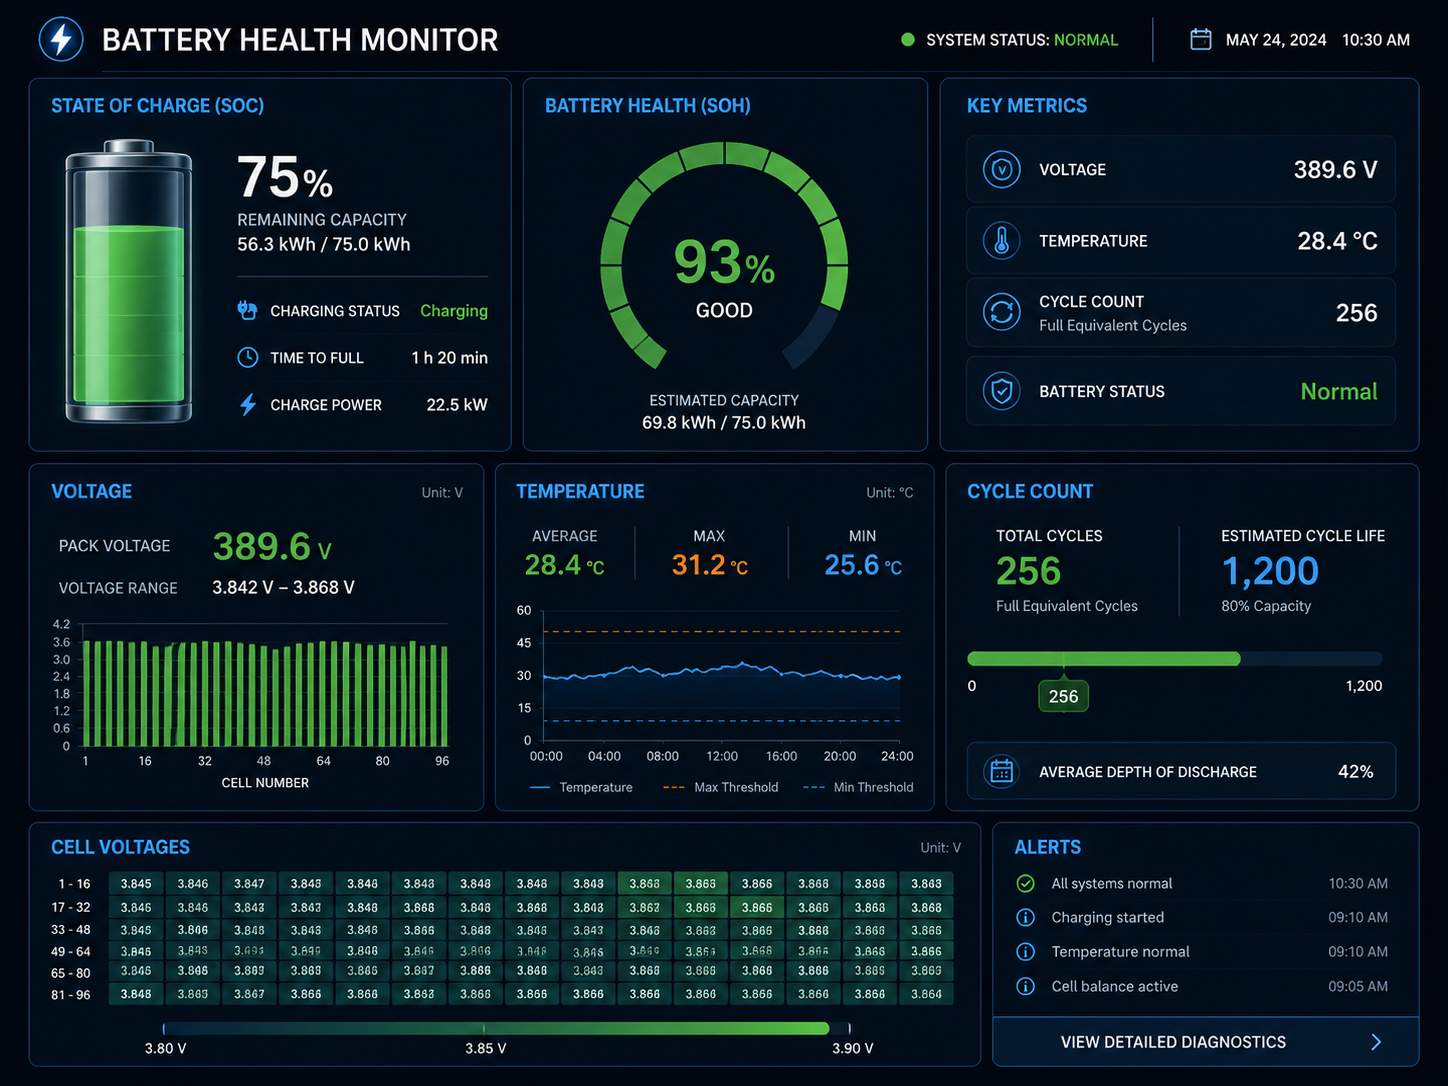This screenshot has width=1448, height=1086.
Task: Click the 69.8 kWh / 75.0 kWh estimated capacity
Action: (x=724, y=423)
